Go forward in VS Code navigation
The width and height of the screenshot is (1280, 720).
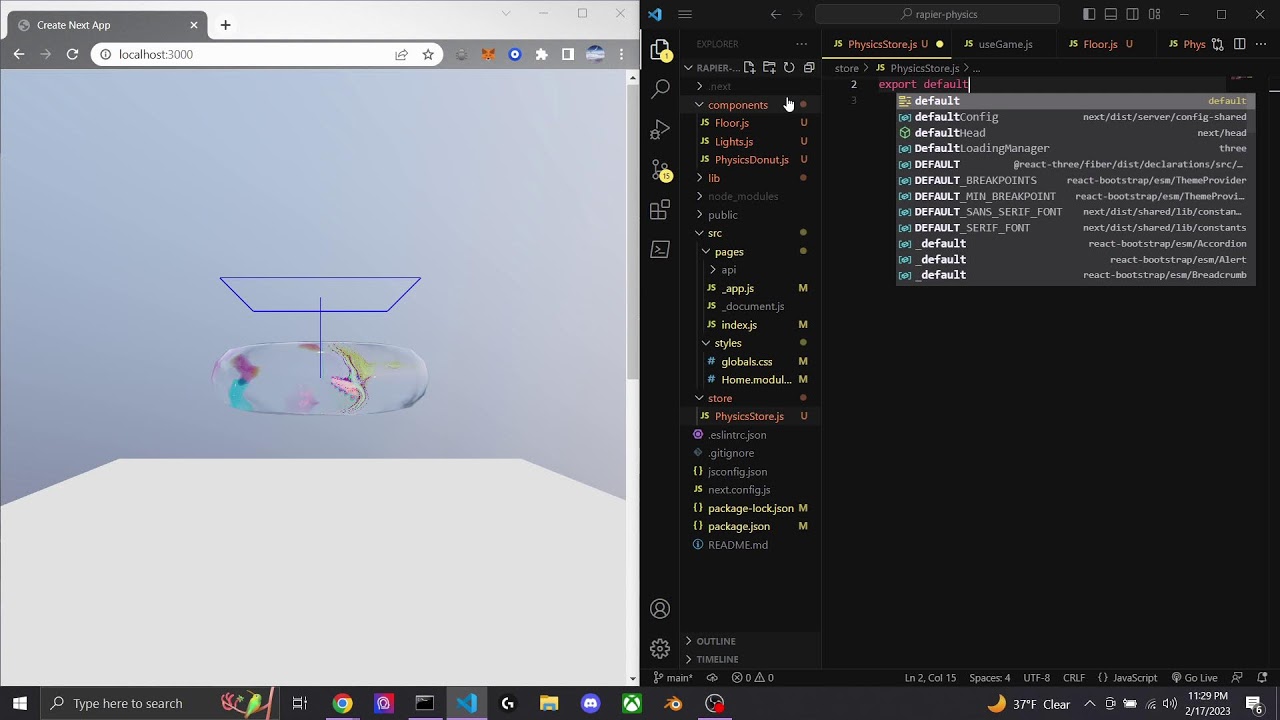pos(799,14)
